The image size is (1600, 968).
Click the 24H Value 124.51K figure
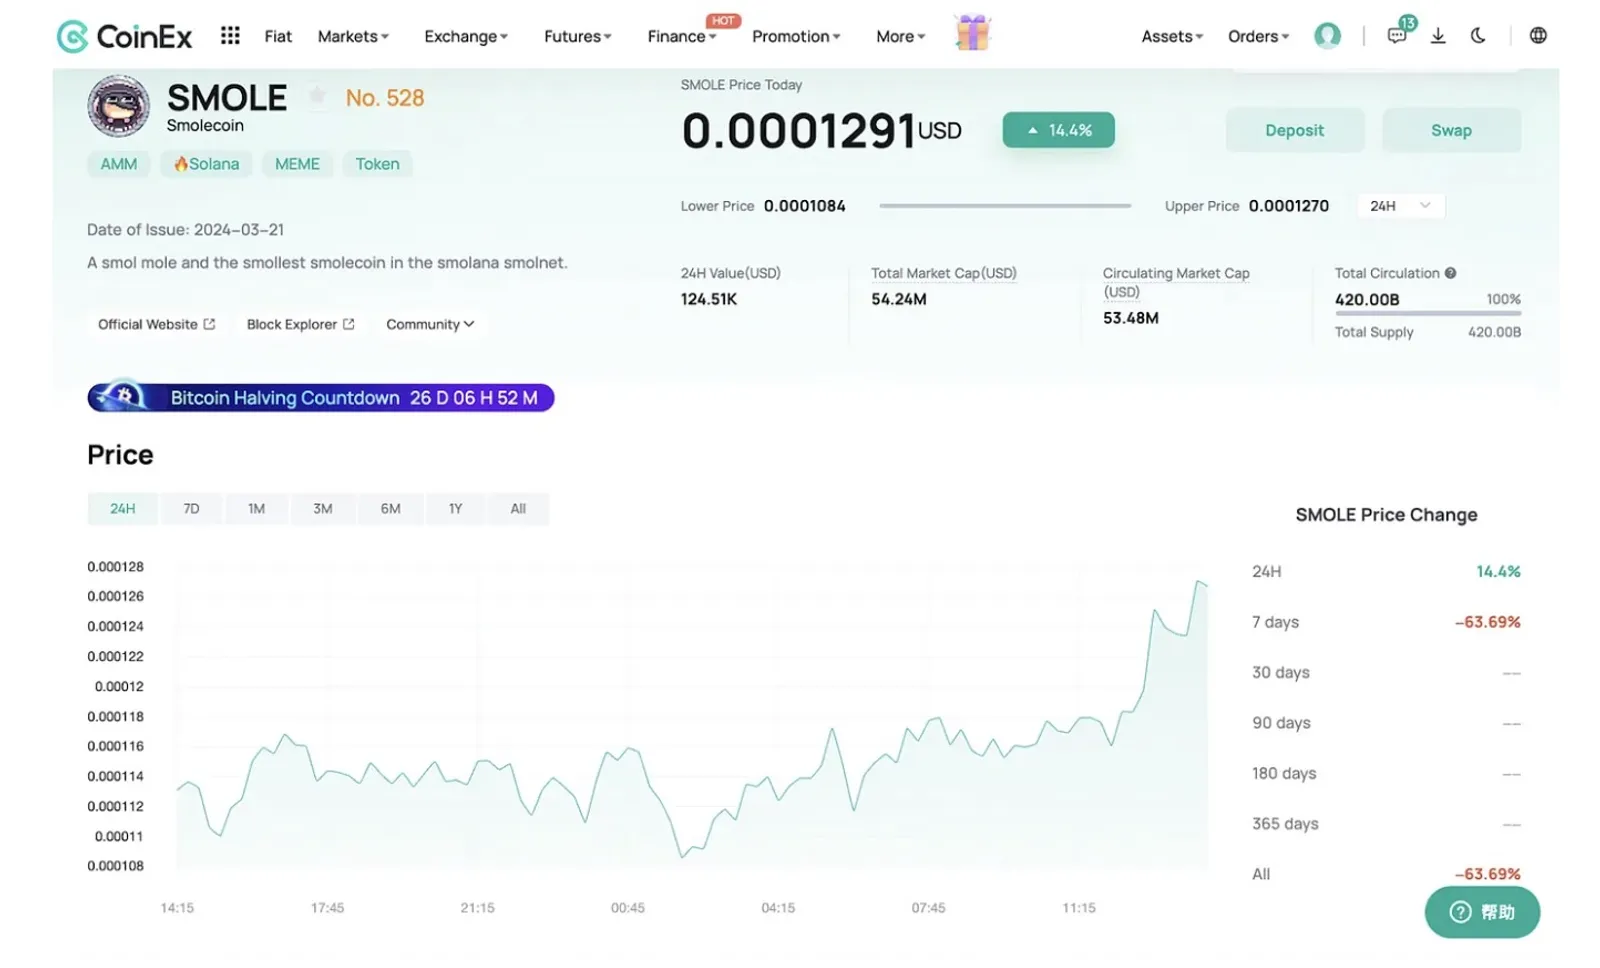[x=708, y=299]
